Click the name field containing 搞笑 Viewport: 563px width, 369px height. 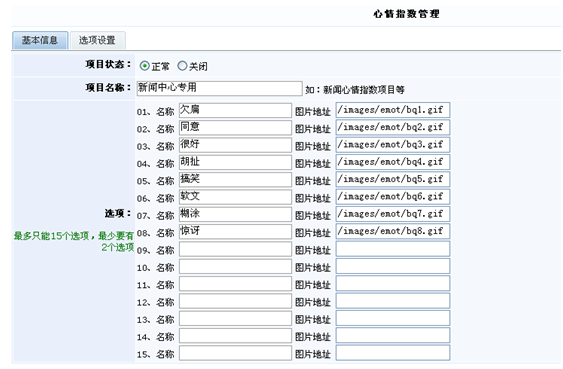(x=235, y=180)
